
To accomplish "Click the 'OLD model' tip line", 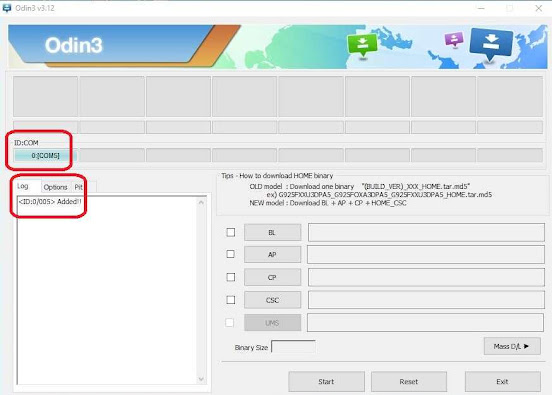I will click(359, 187).
